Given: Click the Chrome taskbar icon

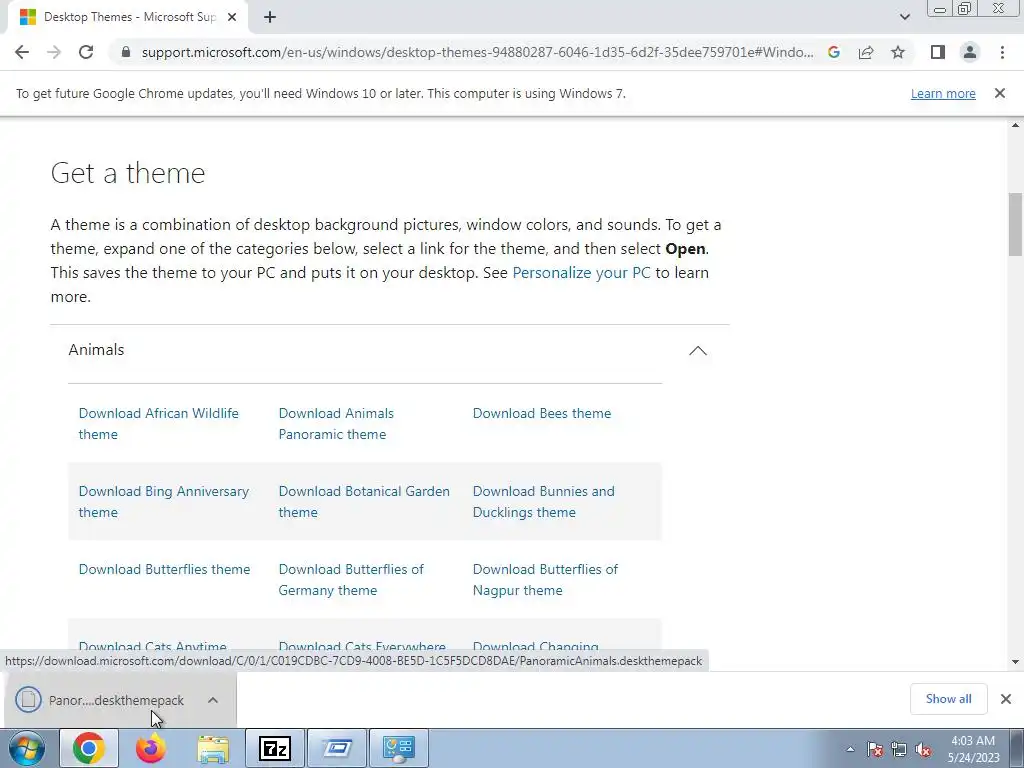Looking at the screenshot, I should coord(89,748).
